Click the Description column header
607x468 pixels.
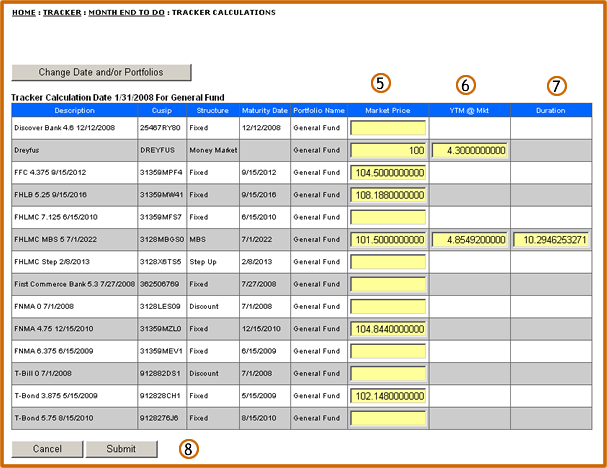click(74, 110)
